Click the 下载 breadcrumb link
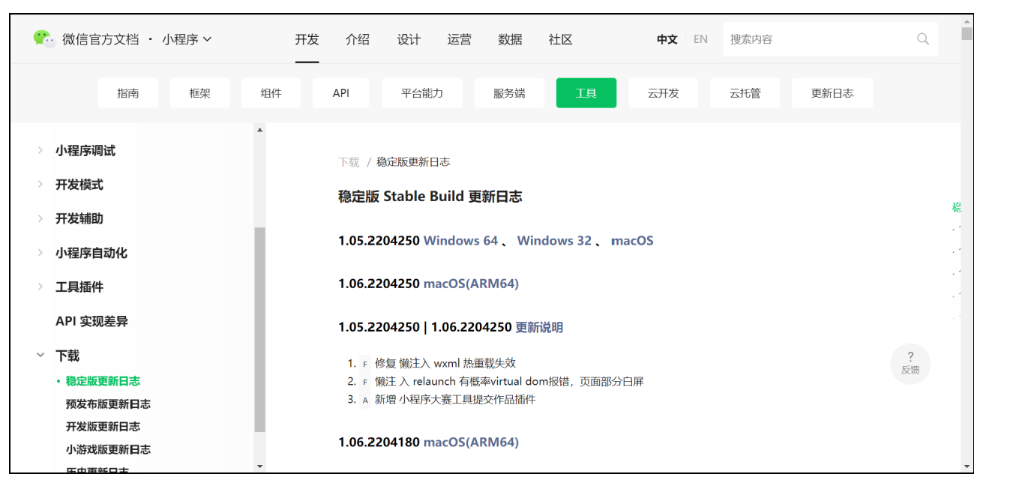 pos(349,162)
